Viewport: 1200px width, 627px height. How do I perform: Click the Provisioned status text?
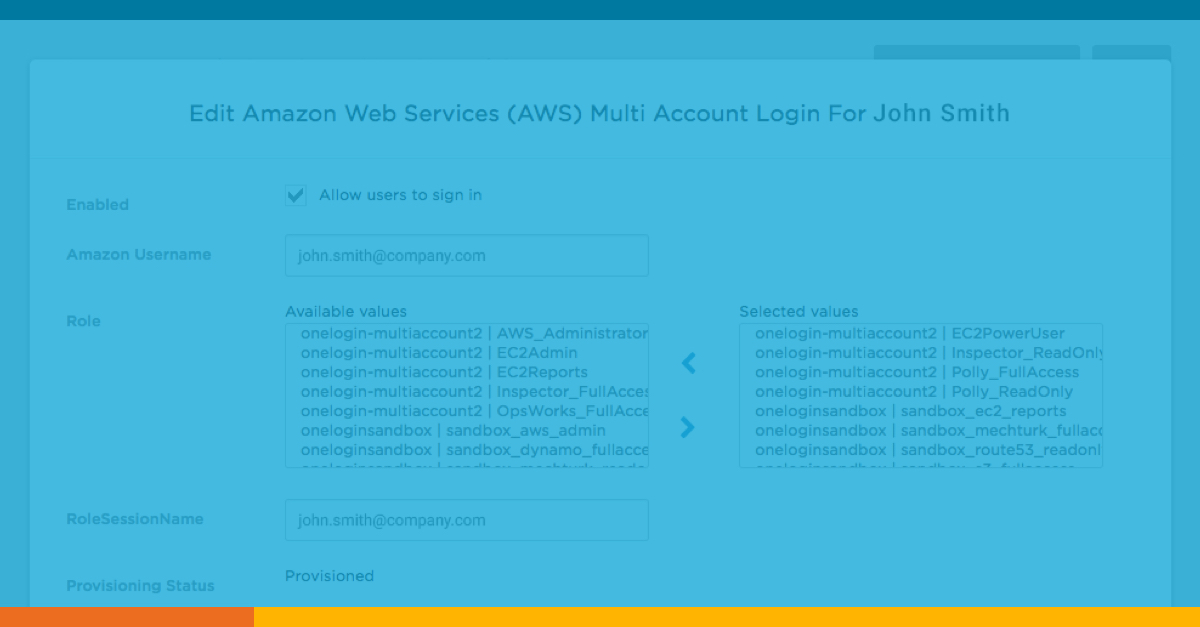(x=329, y=576)
